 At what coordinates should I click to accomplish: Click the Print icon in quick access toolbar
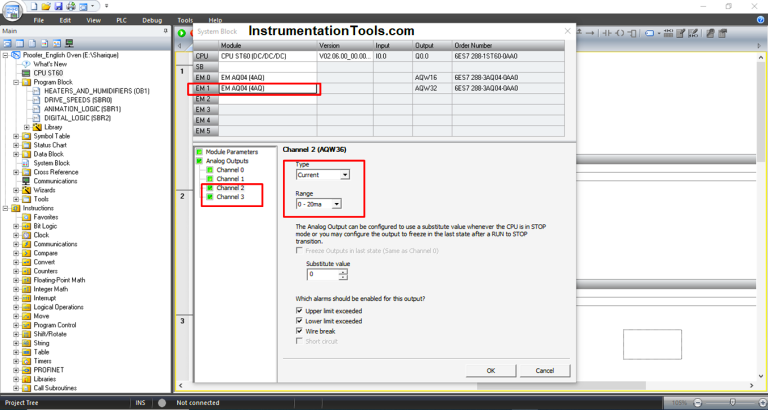click(x=71, y=6)
